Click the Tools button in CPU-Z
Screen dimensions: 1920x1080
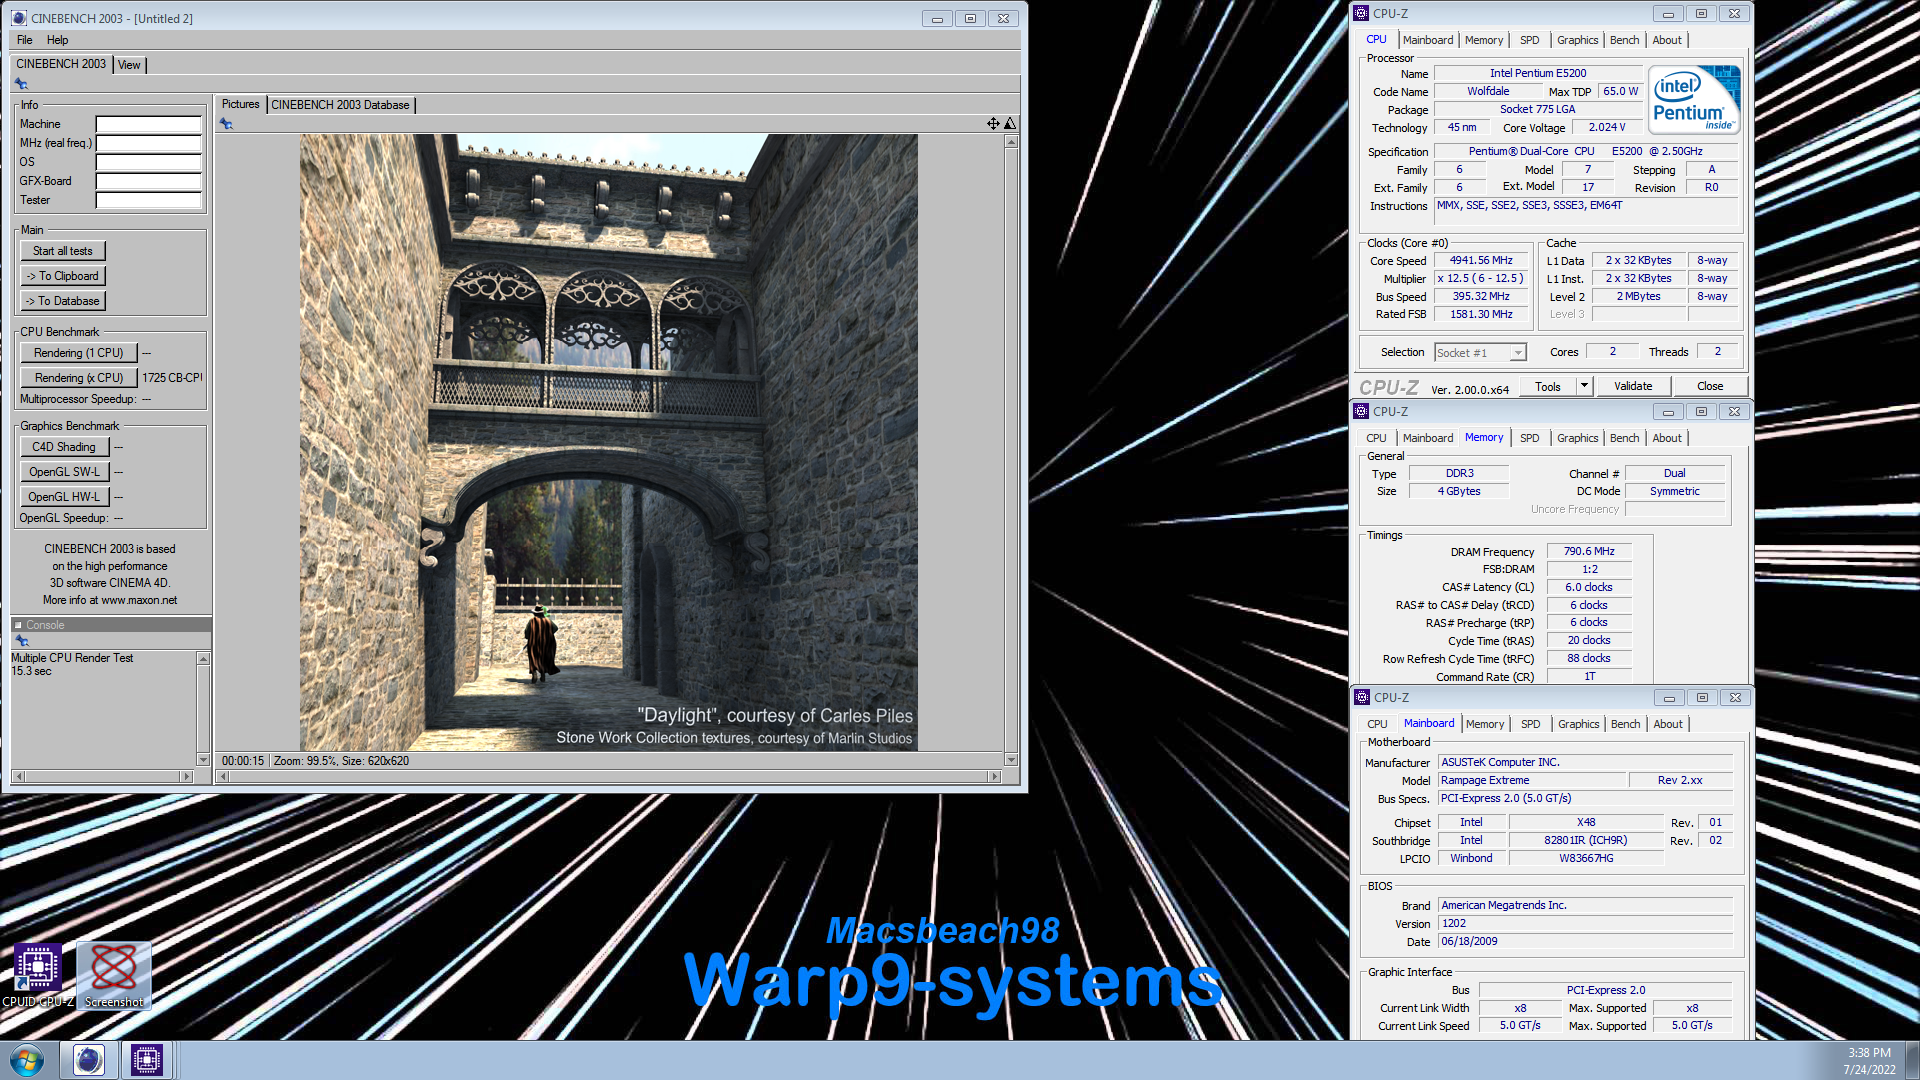pyautogui.click(x=1548, y=386)
